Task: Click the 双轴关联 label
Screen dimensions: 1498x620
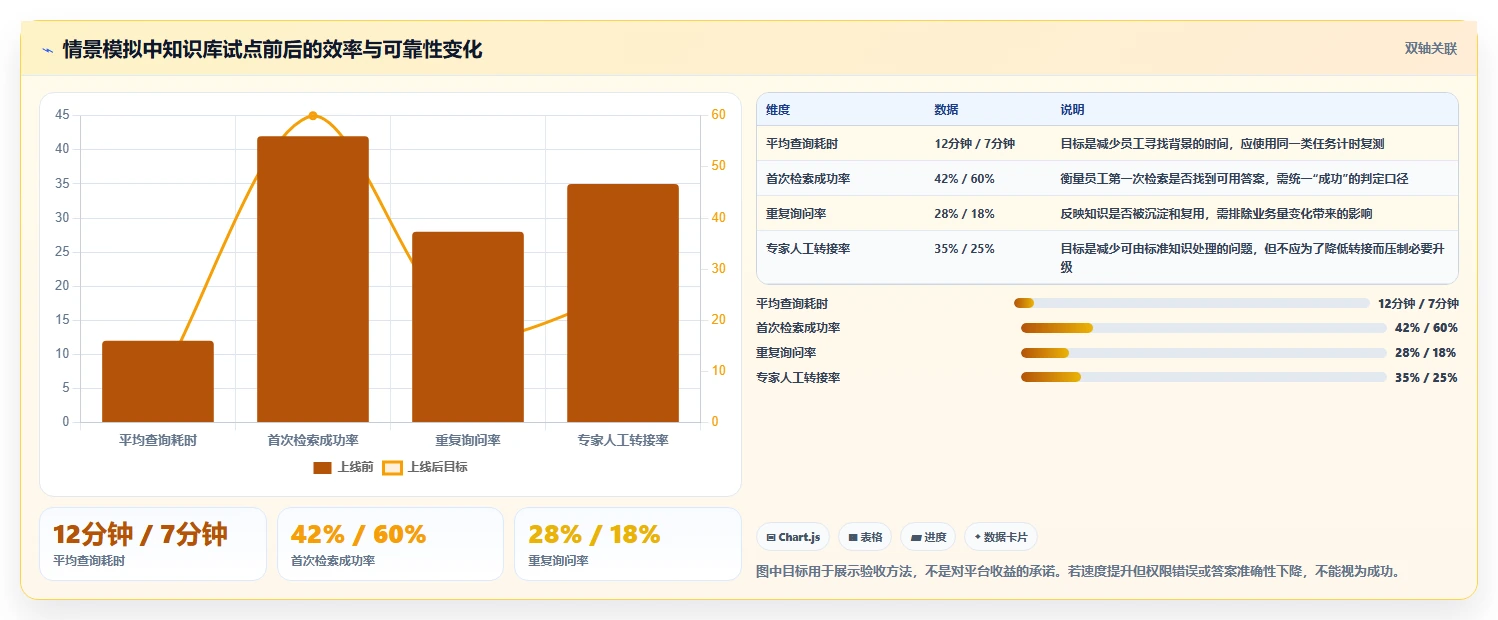Action: click(x=1431, y=49)
